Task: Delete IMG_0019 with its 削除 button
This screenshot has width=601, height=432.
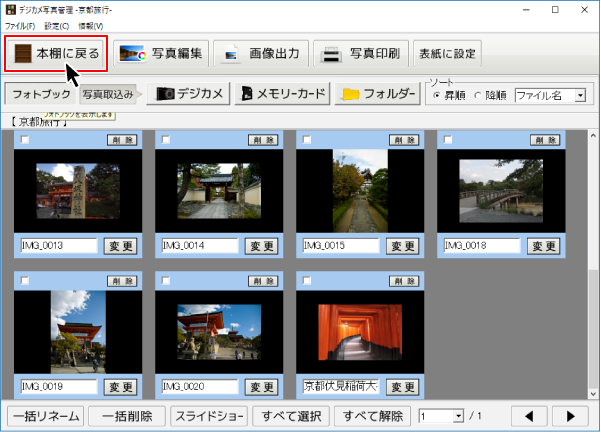Action: [122, 281]
